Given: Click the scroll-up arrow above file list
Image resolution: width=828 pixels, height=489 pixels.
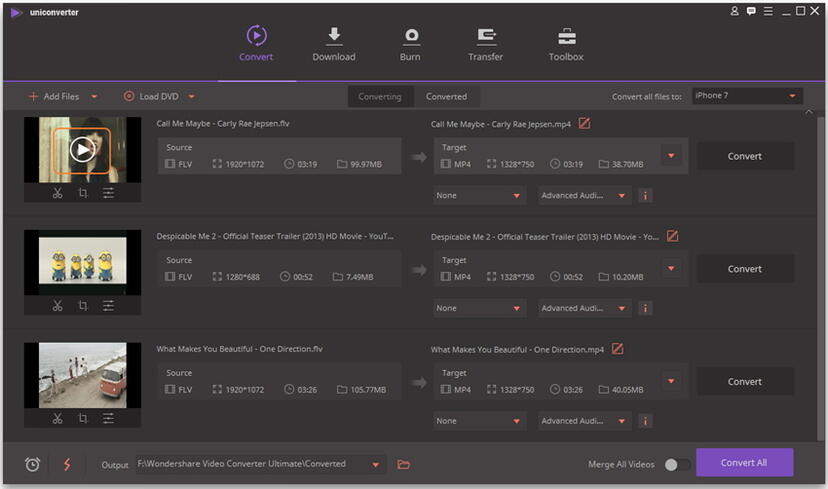Looking at the screenshot, I should 808,112.
